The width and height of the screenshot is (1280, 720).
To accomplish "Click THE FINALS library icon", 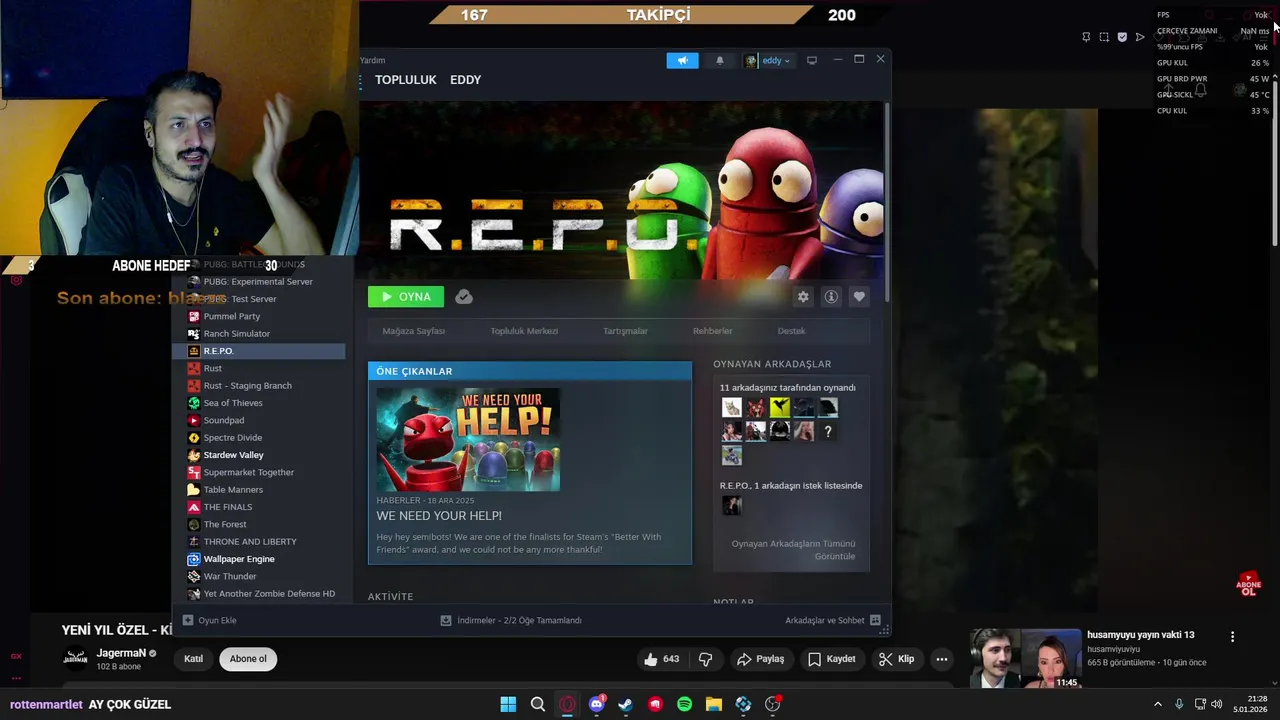I will click(x=194, y=507).
